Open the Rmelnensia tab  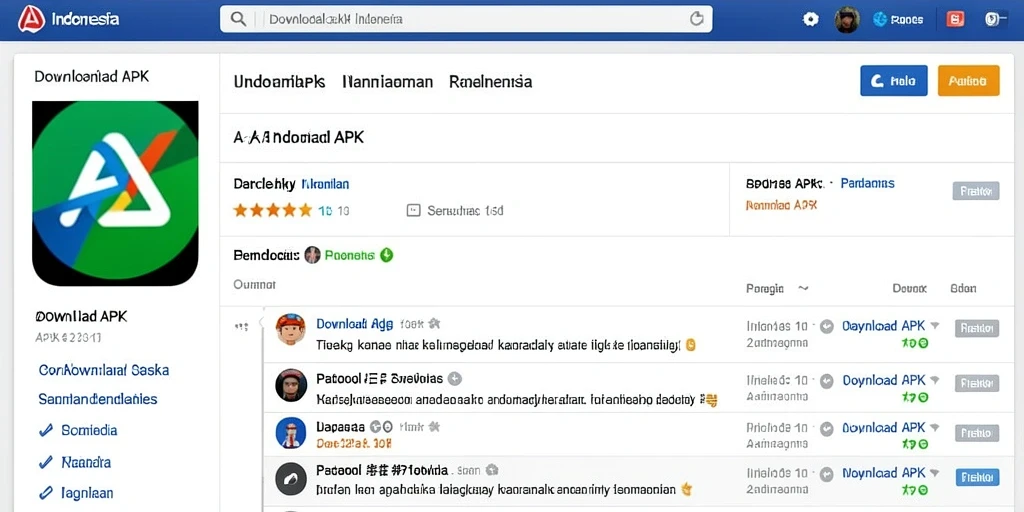pos(490,82)
